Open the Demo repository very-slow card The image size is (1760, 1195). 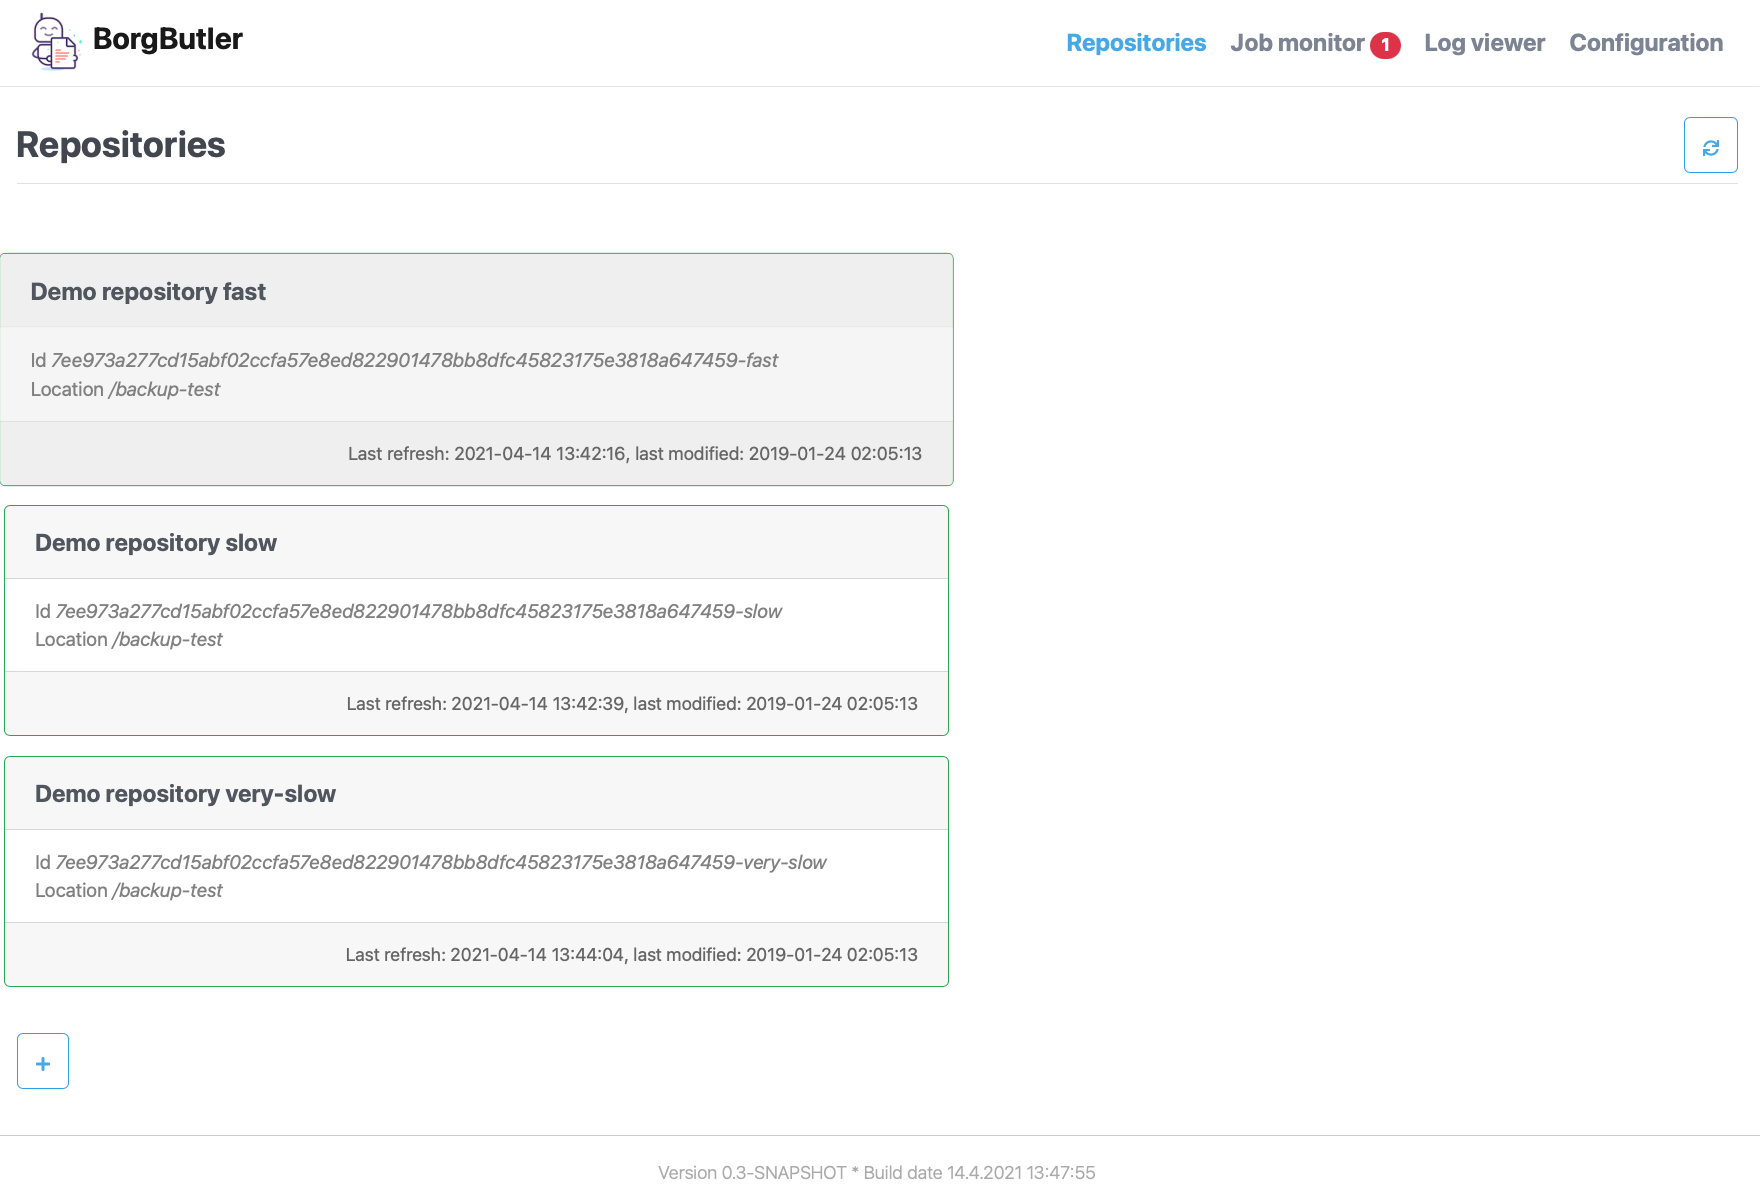pos(477,871)
